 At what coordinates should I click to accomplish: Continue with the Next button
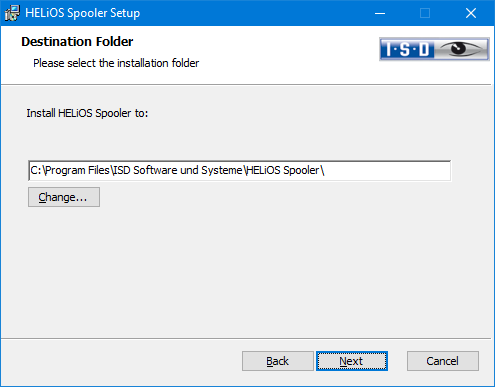352,361
